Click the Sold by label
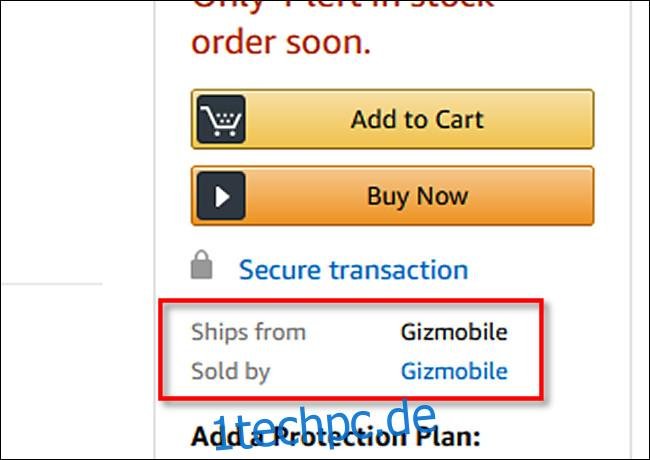Viewport: 650px width, 460px height. coord(231,371)
